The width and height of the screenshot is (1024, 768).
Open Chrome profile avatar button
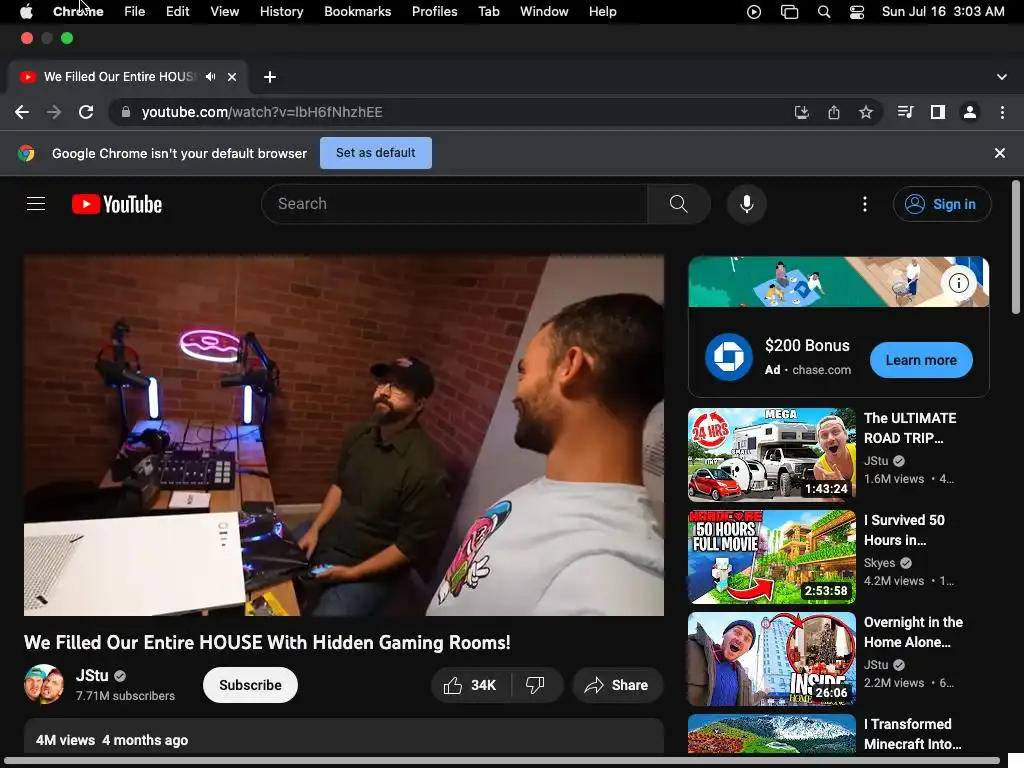coord(970,112)
